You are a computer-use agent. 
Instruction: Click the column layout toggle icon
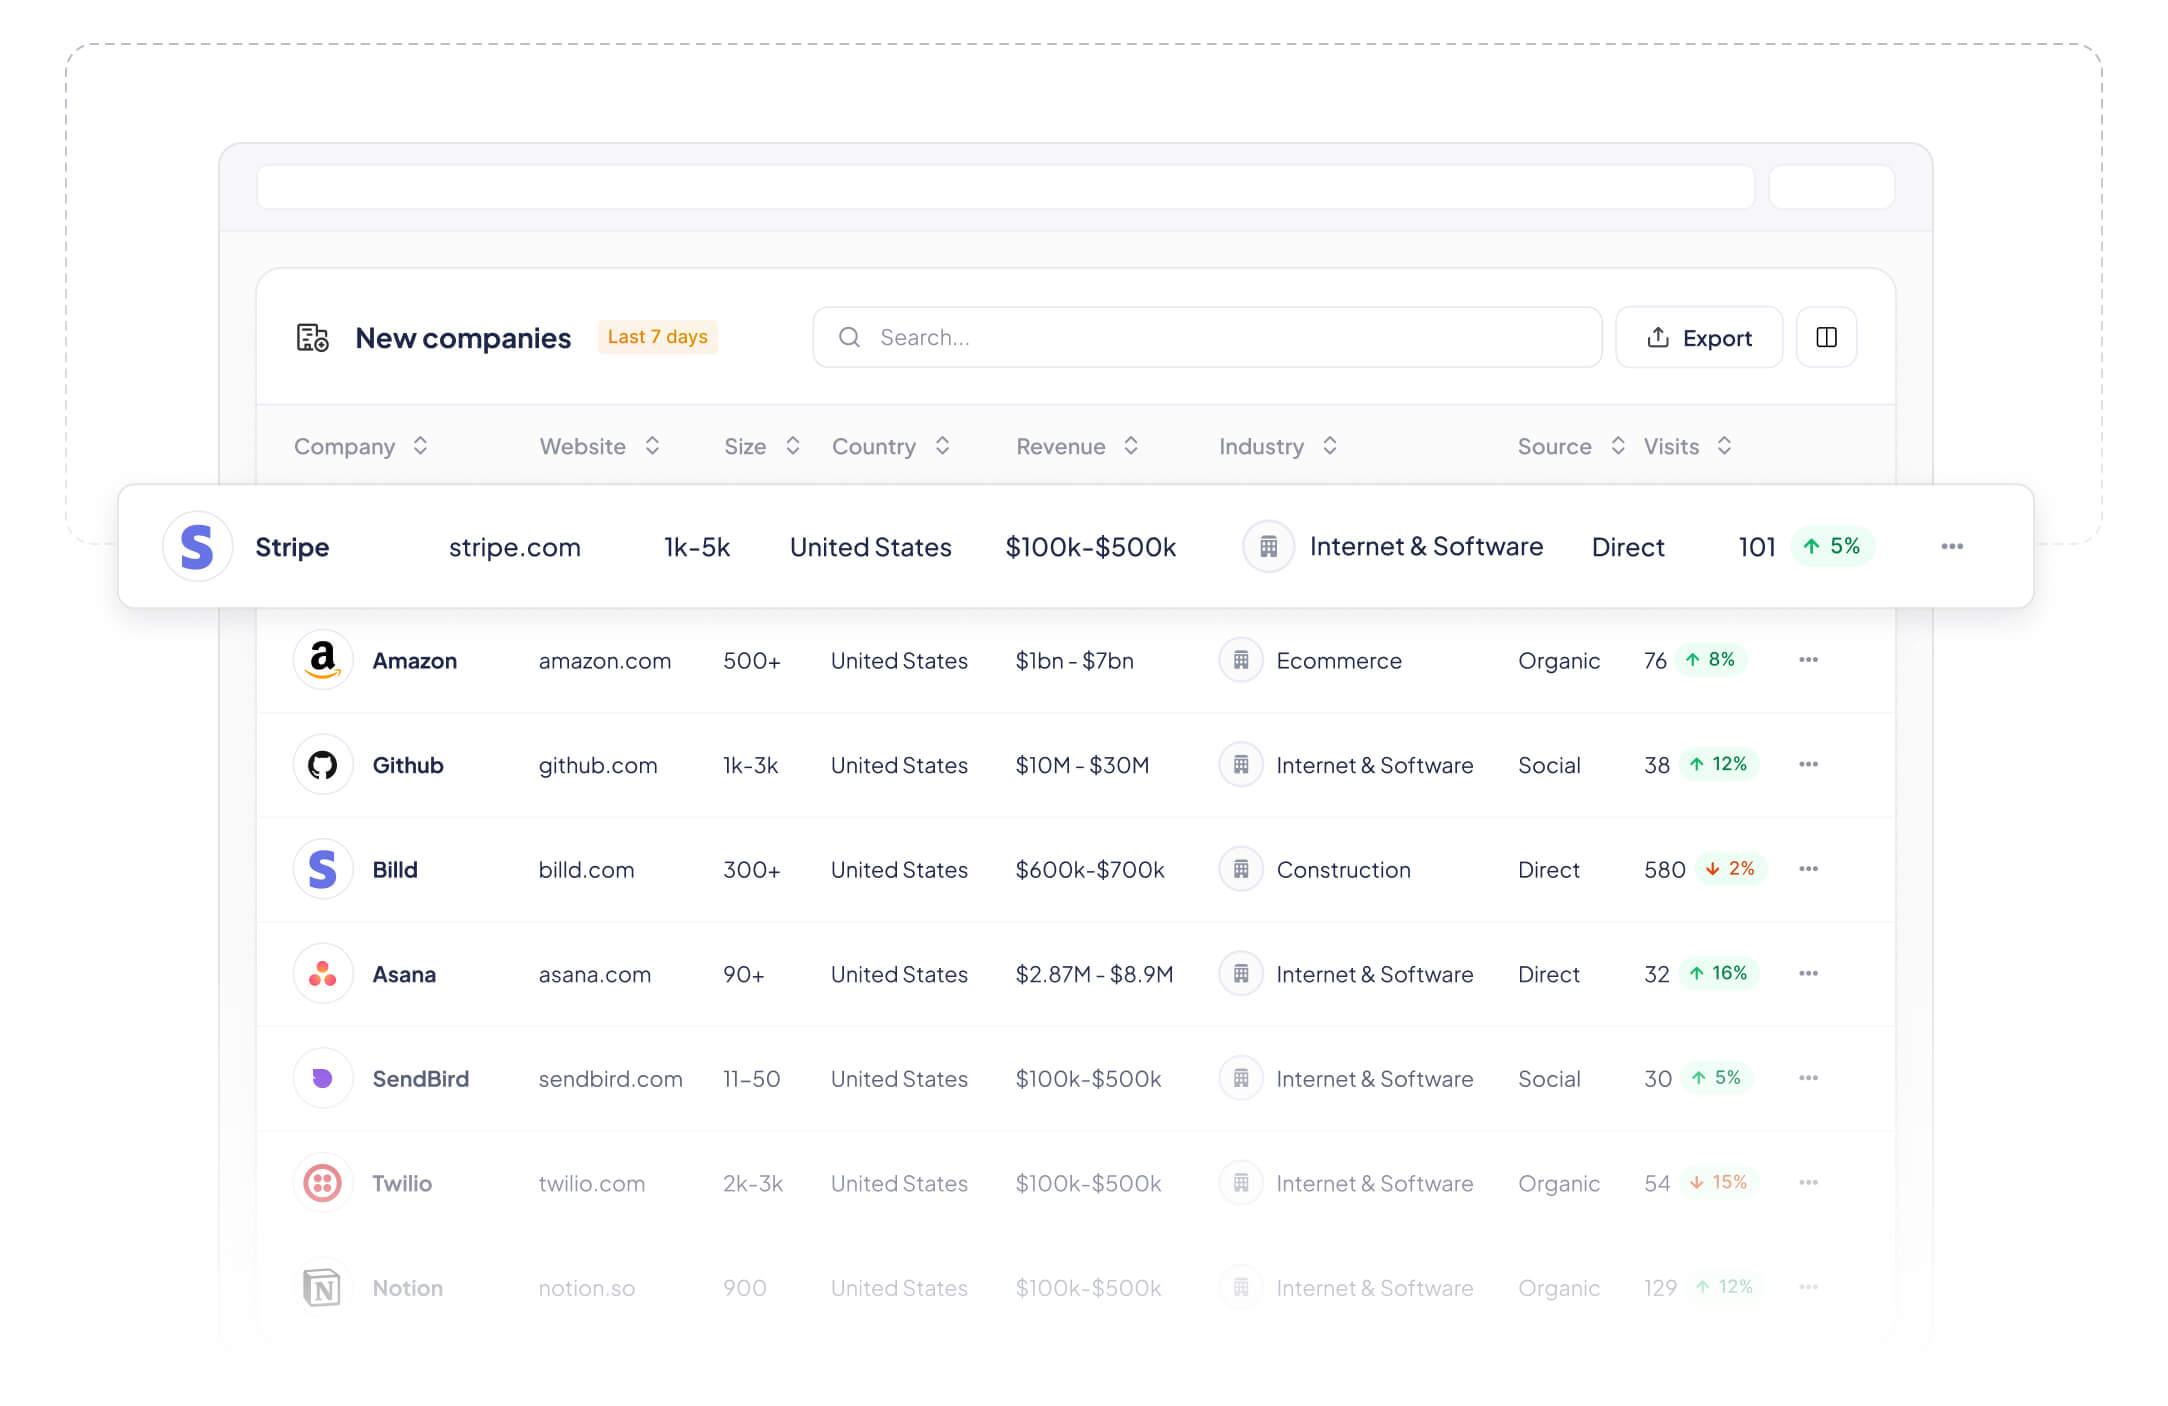[1826, 337]
